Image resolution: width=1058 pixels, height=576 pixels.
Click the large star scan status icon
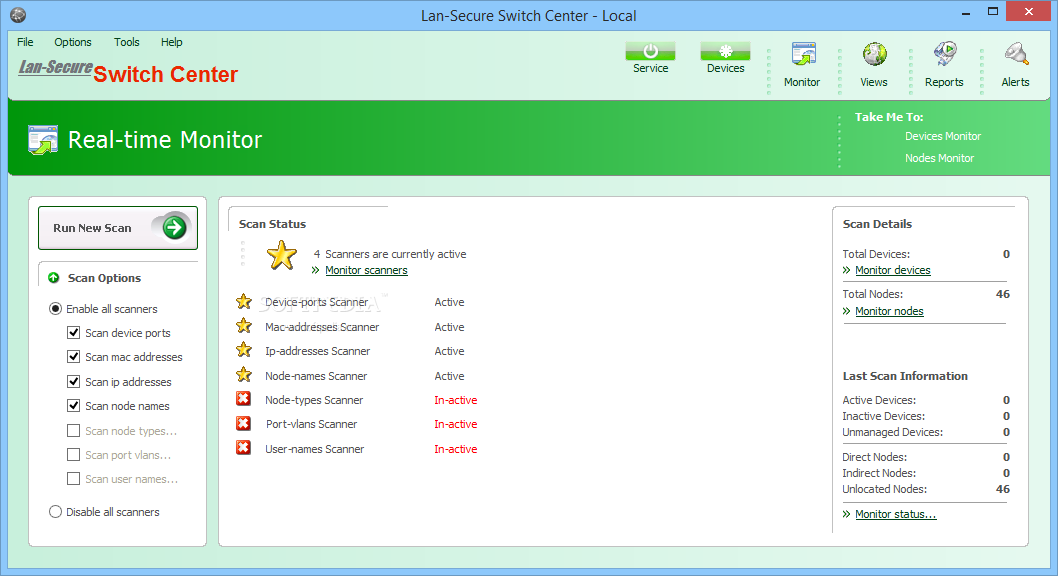tap(281, 256)
